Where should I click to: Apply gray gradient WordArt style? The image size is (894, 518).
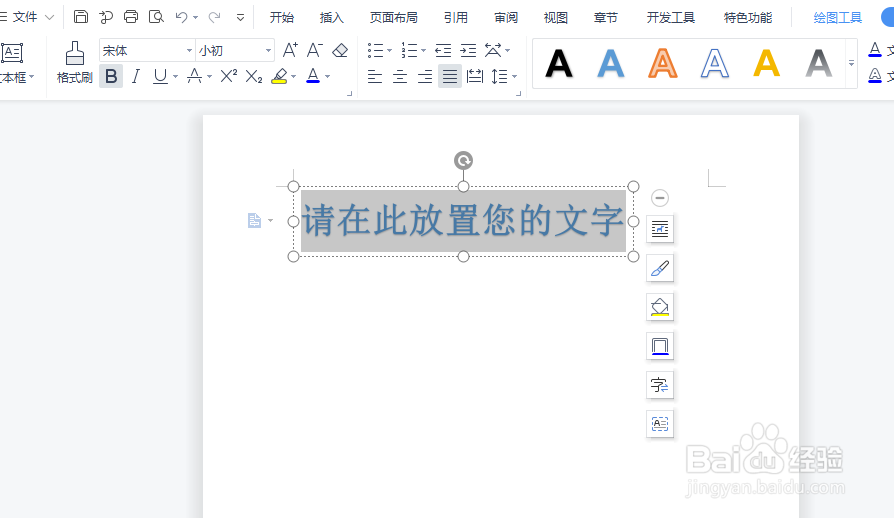tap(819, 63)
